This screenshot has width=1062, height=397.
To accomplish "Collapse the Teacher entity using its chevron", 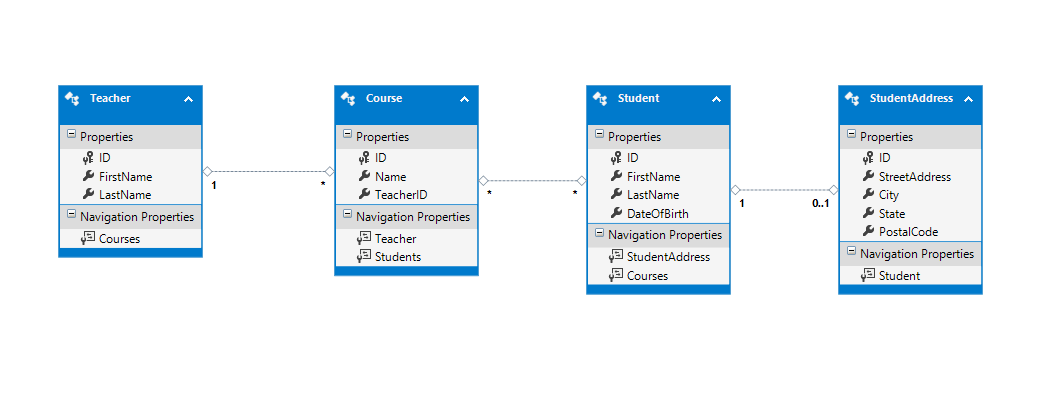I will [188, 100].
